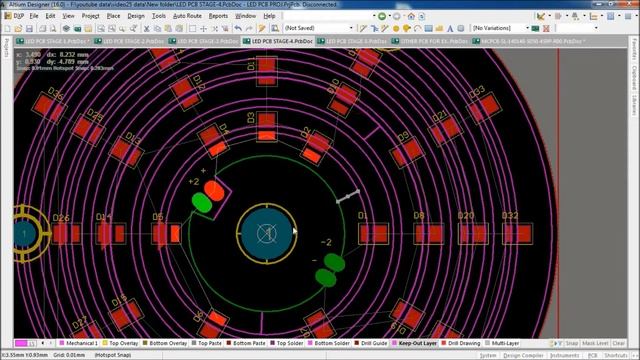Open the Design Compiler panel button
Screen dimensions: 640x360
pos(523,356)
